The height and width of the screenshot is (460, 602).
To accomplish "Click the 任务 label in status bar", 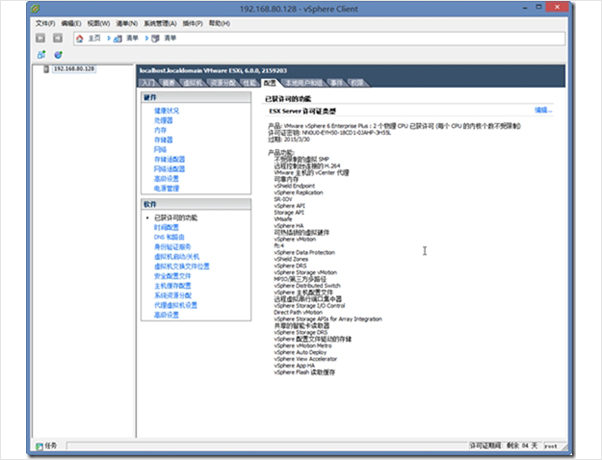I will point(51,446).
